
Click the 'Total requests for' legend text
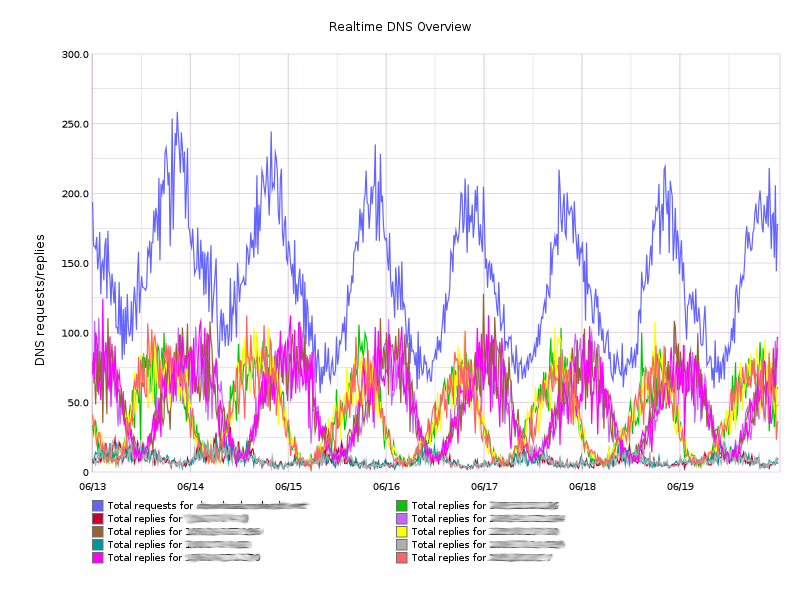pos(150,506)
